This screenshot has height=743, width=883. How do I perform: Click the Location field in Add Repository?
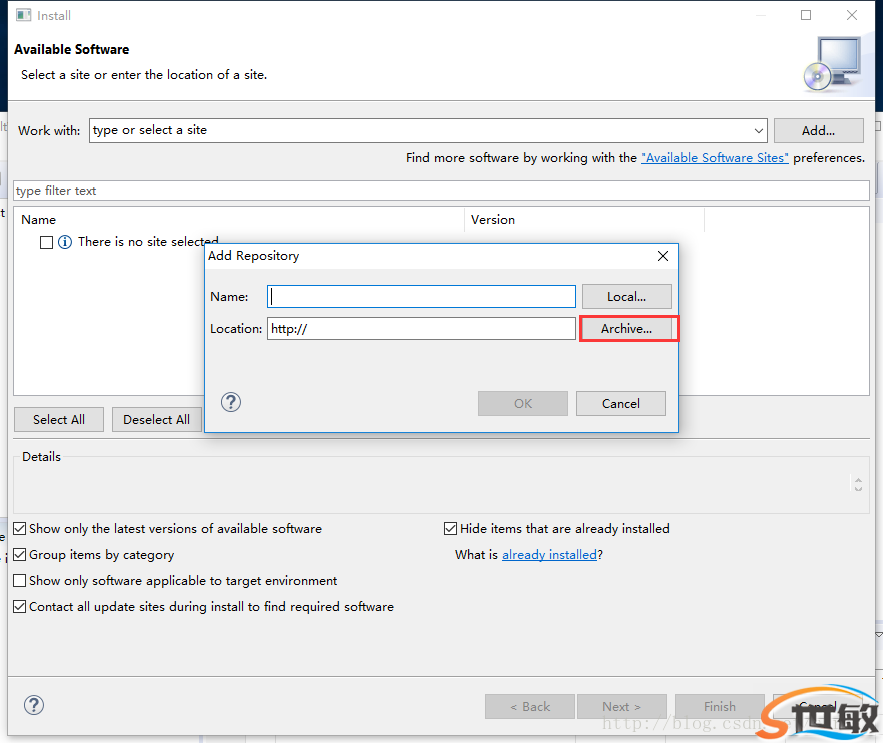[421, 328]
